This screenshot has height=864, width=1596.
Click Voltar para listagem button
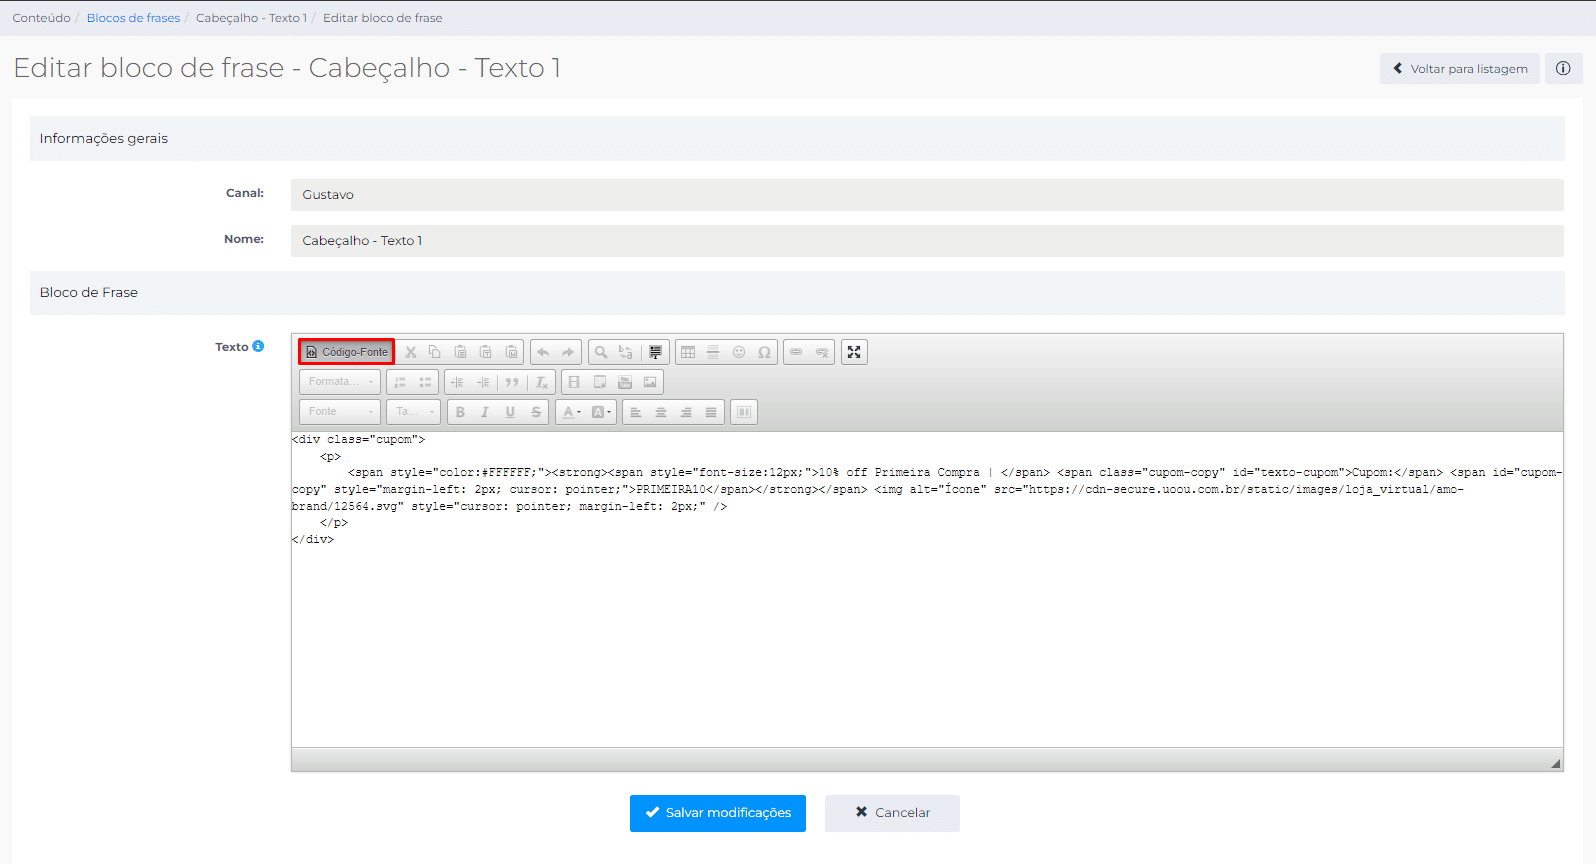tap(1460, 69)
